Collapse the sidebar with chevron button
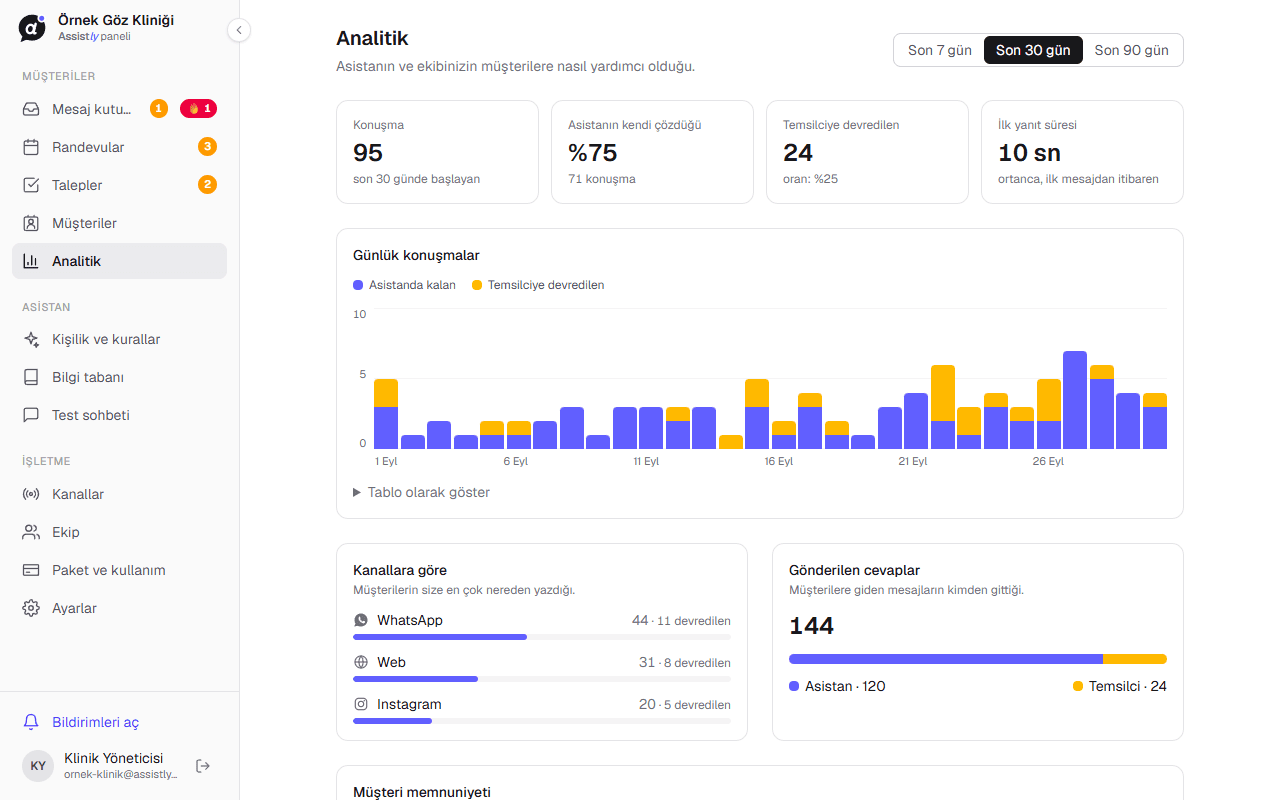The height and width of the screenshot is (800, 1280). coord(238,30)
